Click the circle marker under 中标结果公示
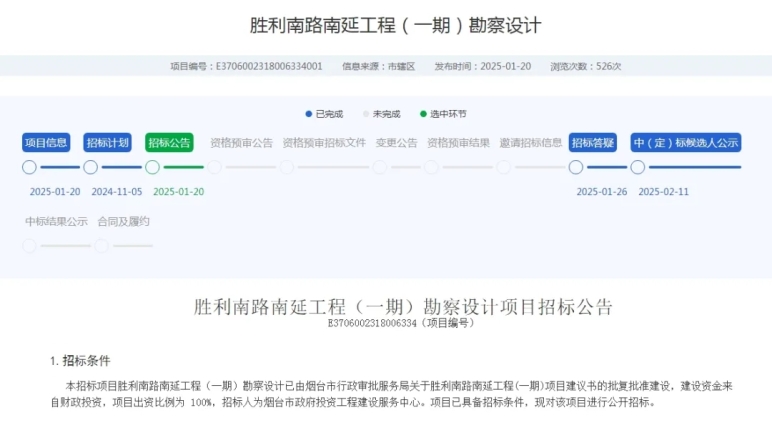The height and width of the screenshot is (430, 772). 29,245
